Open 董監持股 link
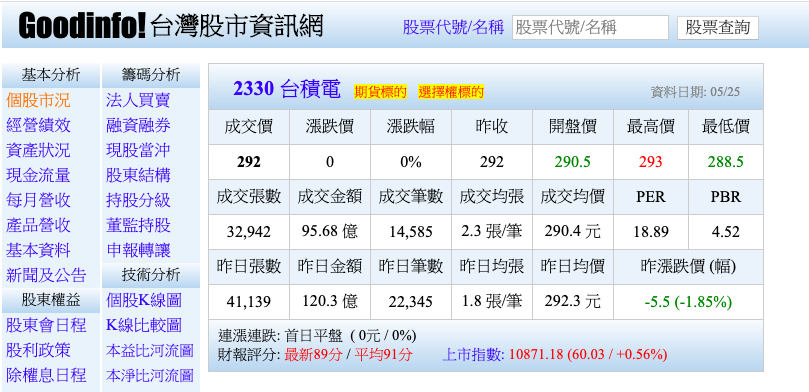Image resolution: width=809 pixels, height=392 pixels. pos(138,225)
